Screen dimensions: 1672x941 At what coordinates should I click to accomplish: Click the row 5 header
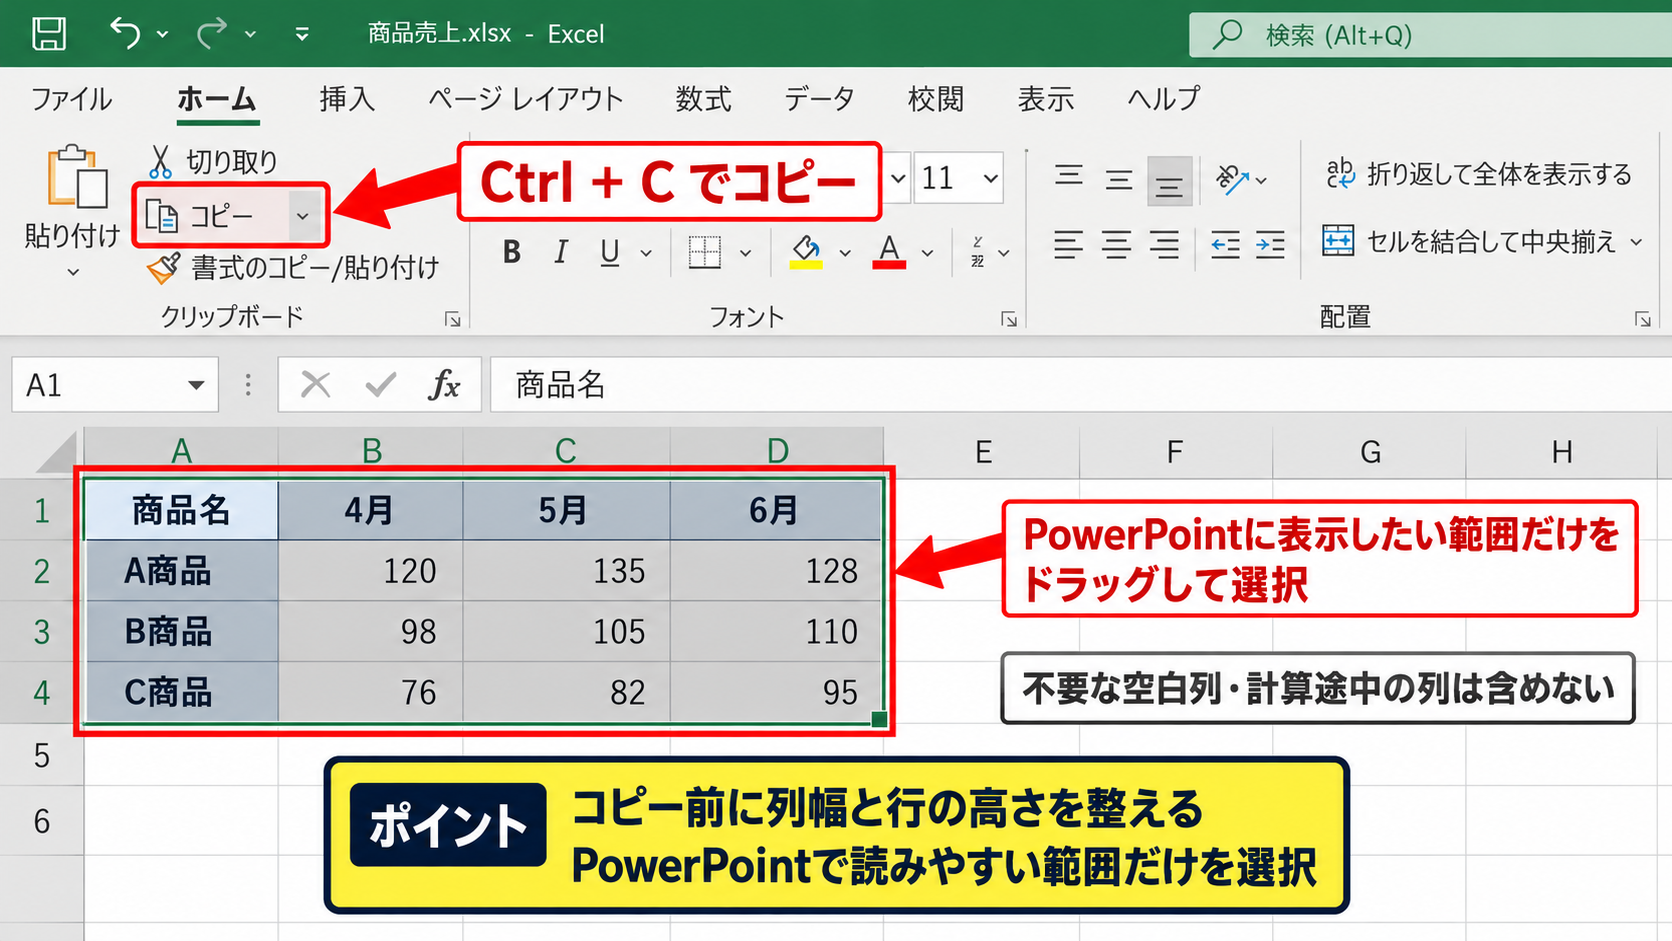41,755
